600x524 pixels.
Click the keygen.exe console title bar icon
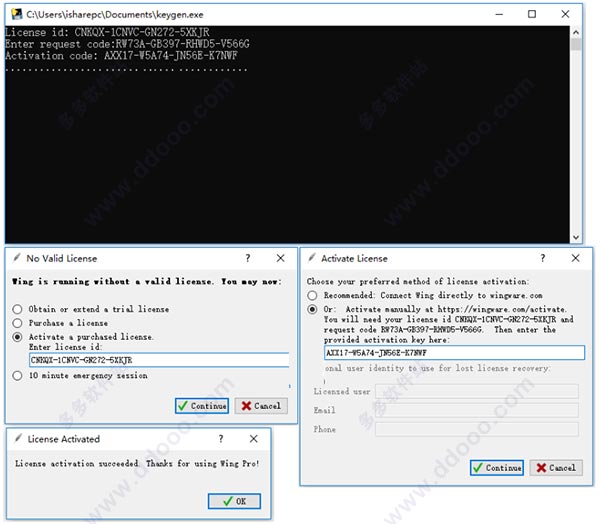point(16,14)
